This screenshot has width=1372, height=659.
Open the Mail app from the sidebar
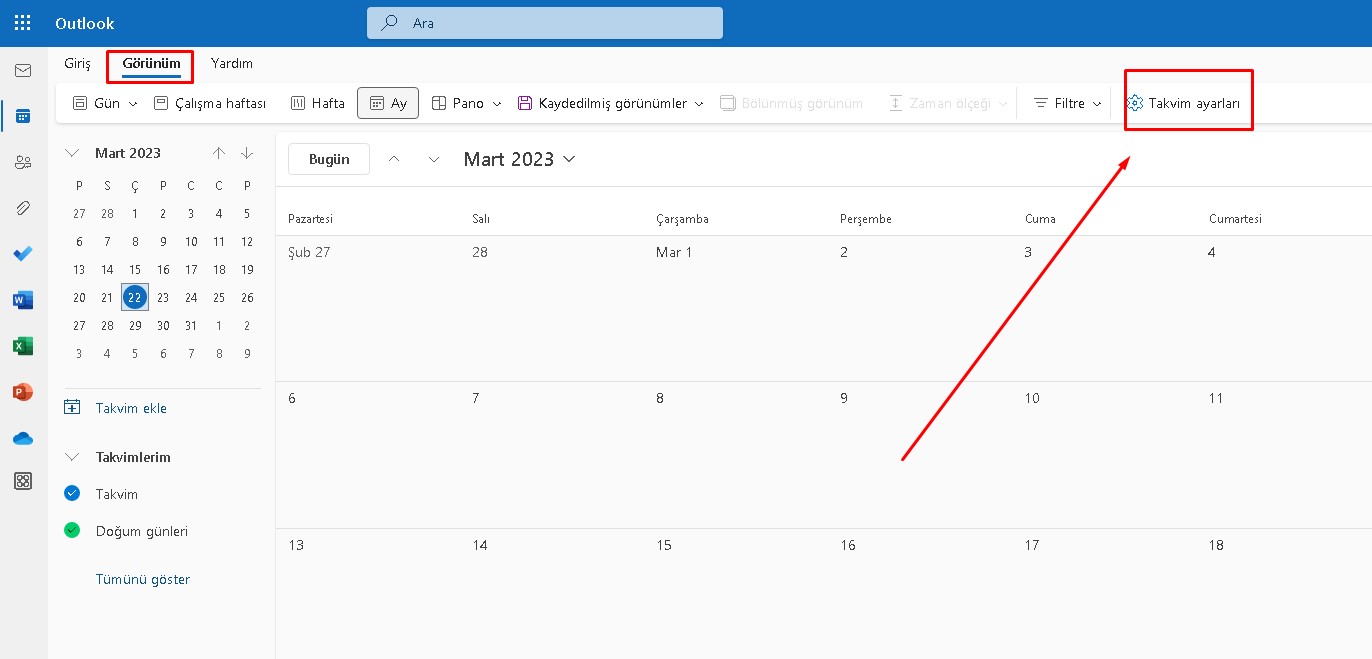click(x=22, y=70)
